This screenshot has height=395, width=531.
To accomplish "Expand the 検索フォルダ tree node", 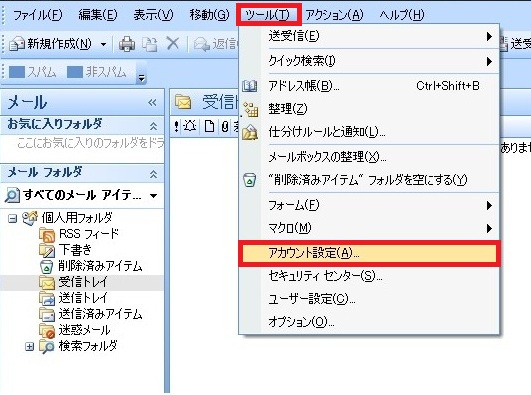I will [x=30, y=347].
